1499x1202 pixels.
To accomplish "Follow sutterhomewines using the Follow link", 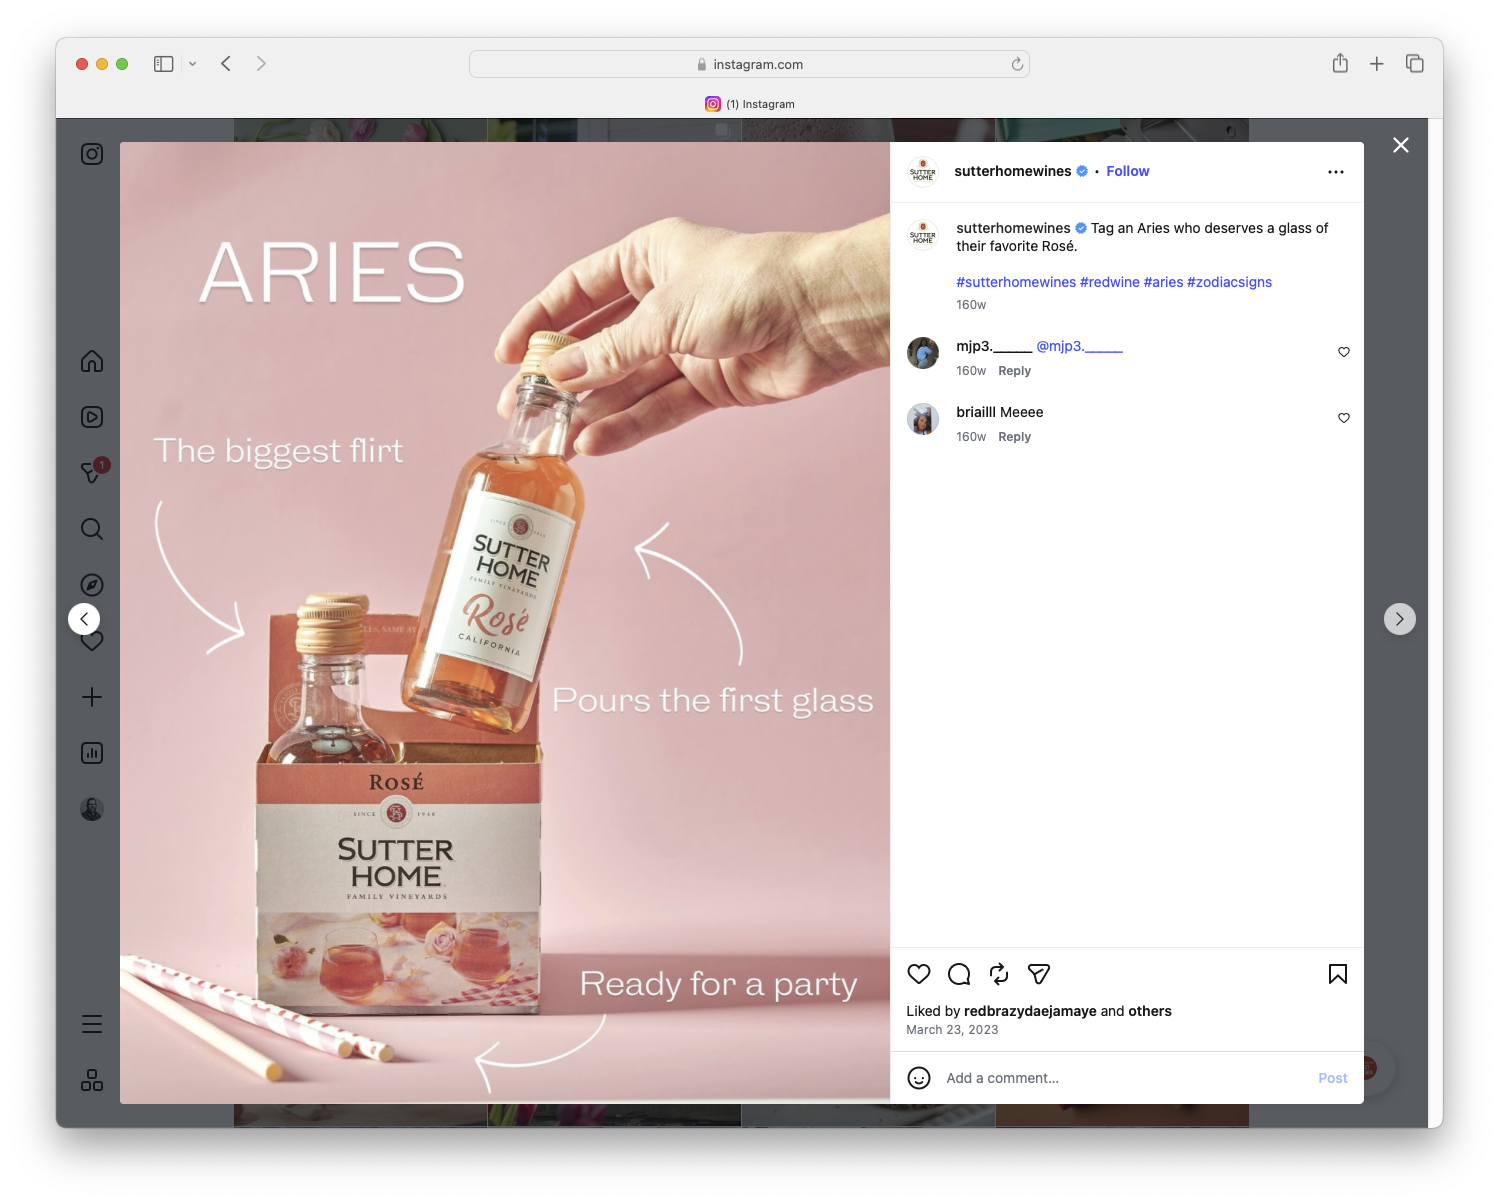I will coord(1127,171).
